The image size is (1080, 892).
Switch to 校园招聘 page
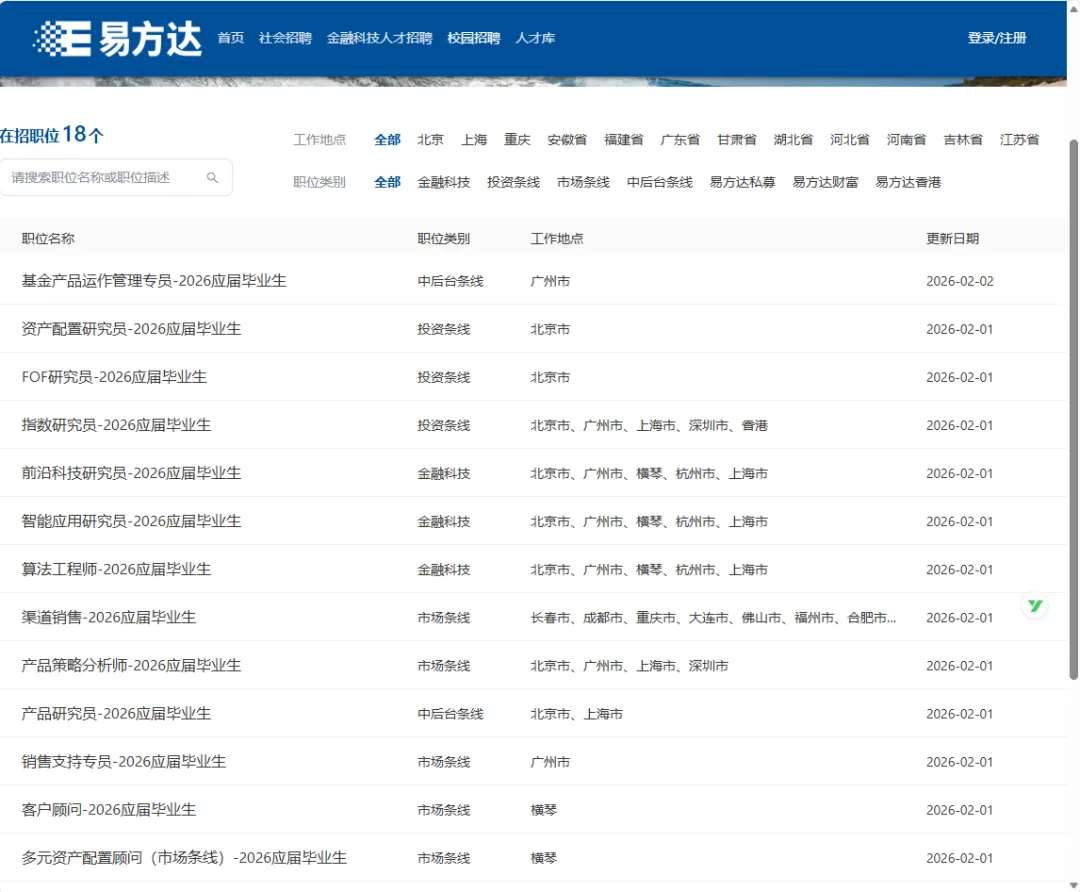(474, 38)
